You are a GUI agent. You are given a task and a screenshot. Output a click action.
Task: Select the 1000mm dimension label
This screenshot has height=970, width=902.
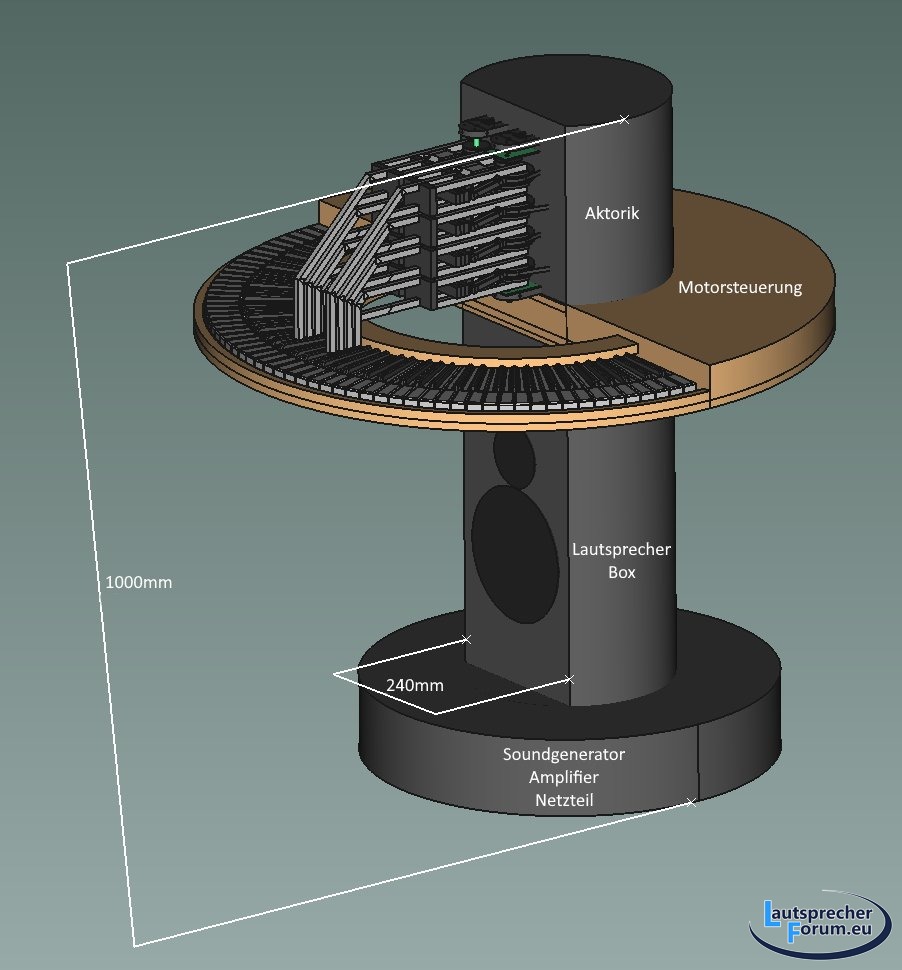[x=139, y=582]
